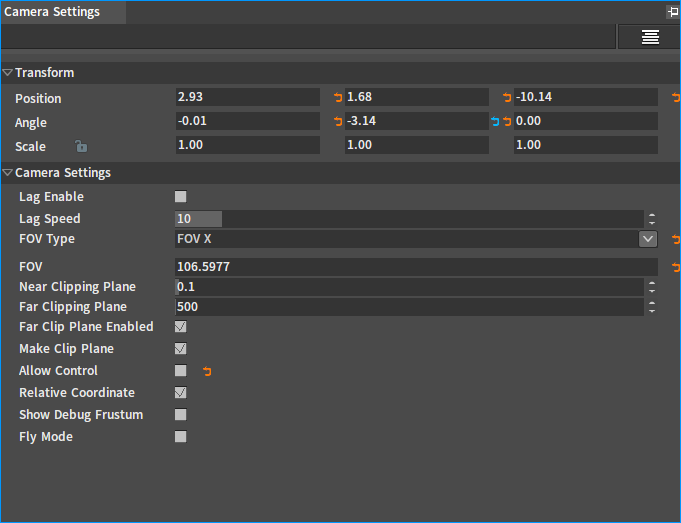This screenshot has width=681, height=523.
Task: Uncheck Far Clip Plane Enabled
Action: [x=181, y=327]
